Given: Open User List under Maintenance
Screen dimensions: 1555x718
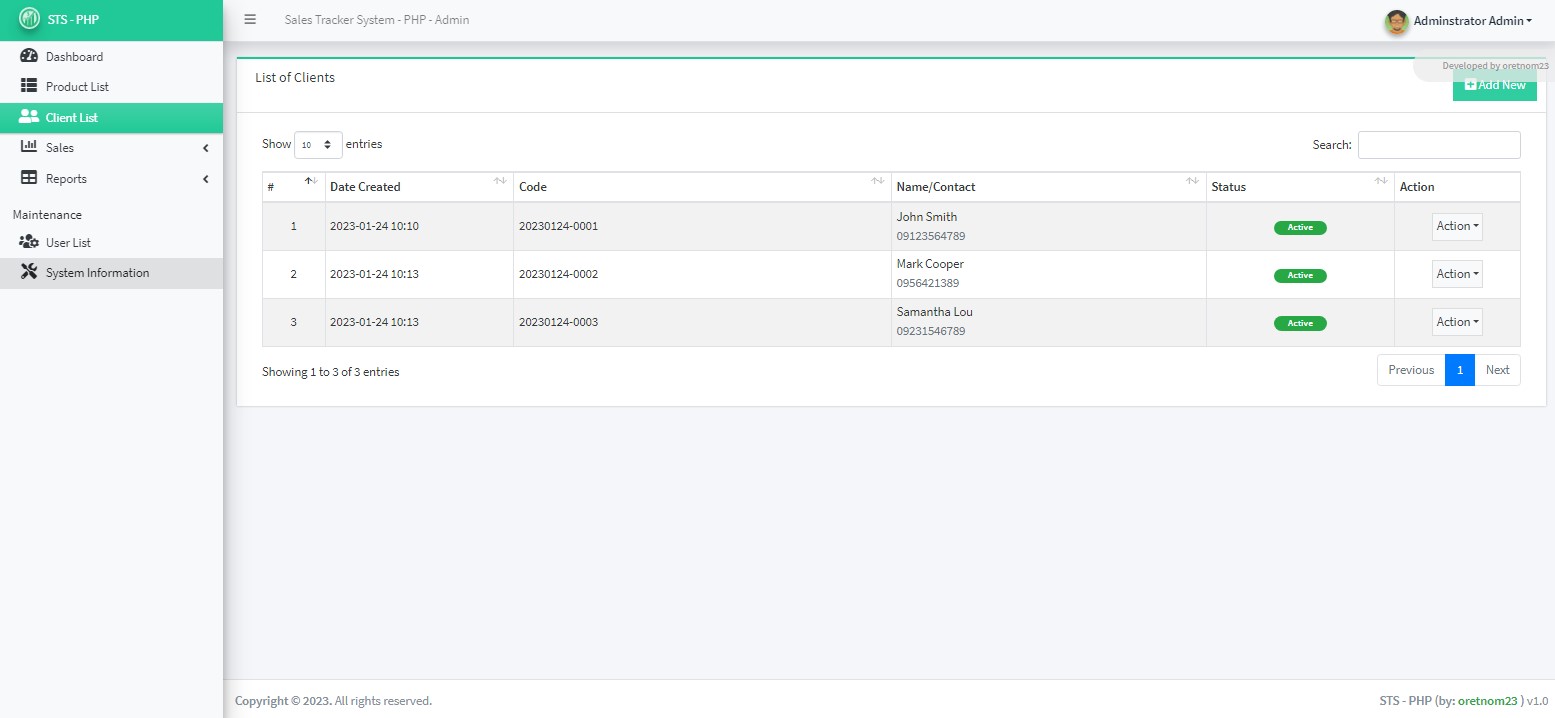Looking at the screenshot, I should (x=111, y=243).
